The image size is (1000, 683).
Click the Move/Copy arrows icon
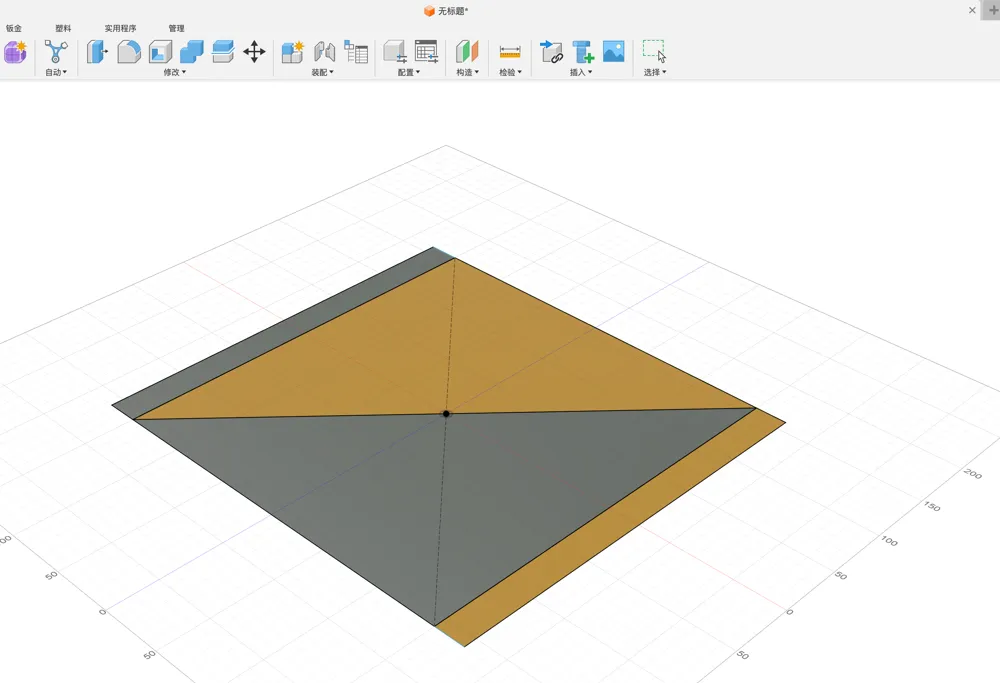pyautogui.click(x=254, y=52)
